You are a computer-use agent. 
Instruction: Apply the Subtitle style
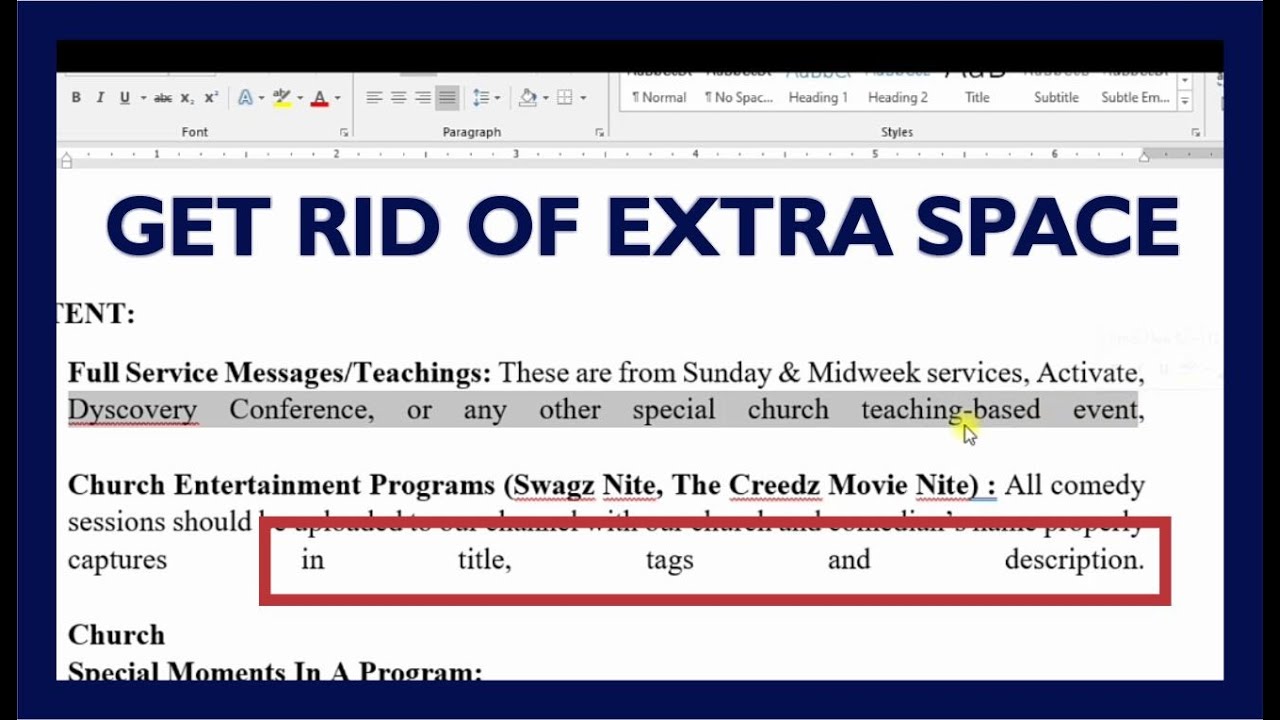point(1056,90)
